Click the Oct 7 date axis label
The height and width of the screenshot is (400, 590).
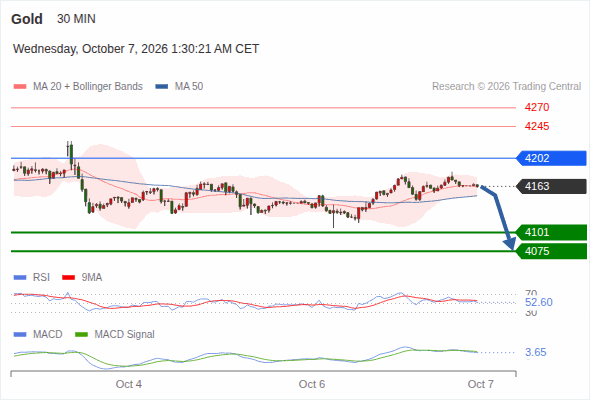pyautogui.click(x=481, y=384)
